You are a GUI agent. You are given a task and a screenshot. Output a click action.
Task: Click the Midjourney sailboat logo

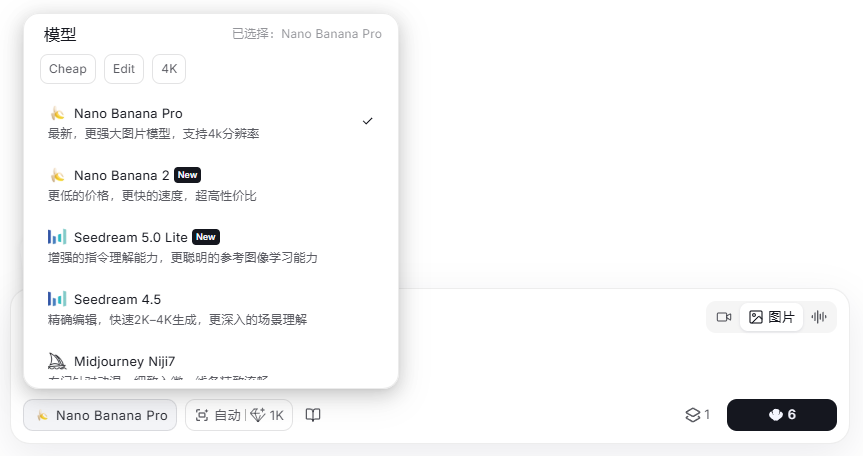[x=57, y=361]
